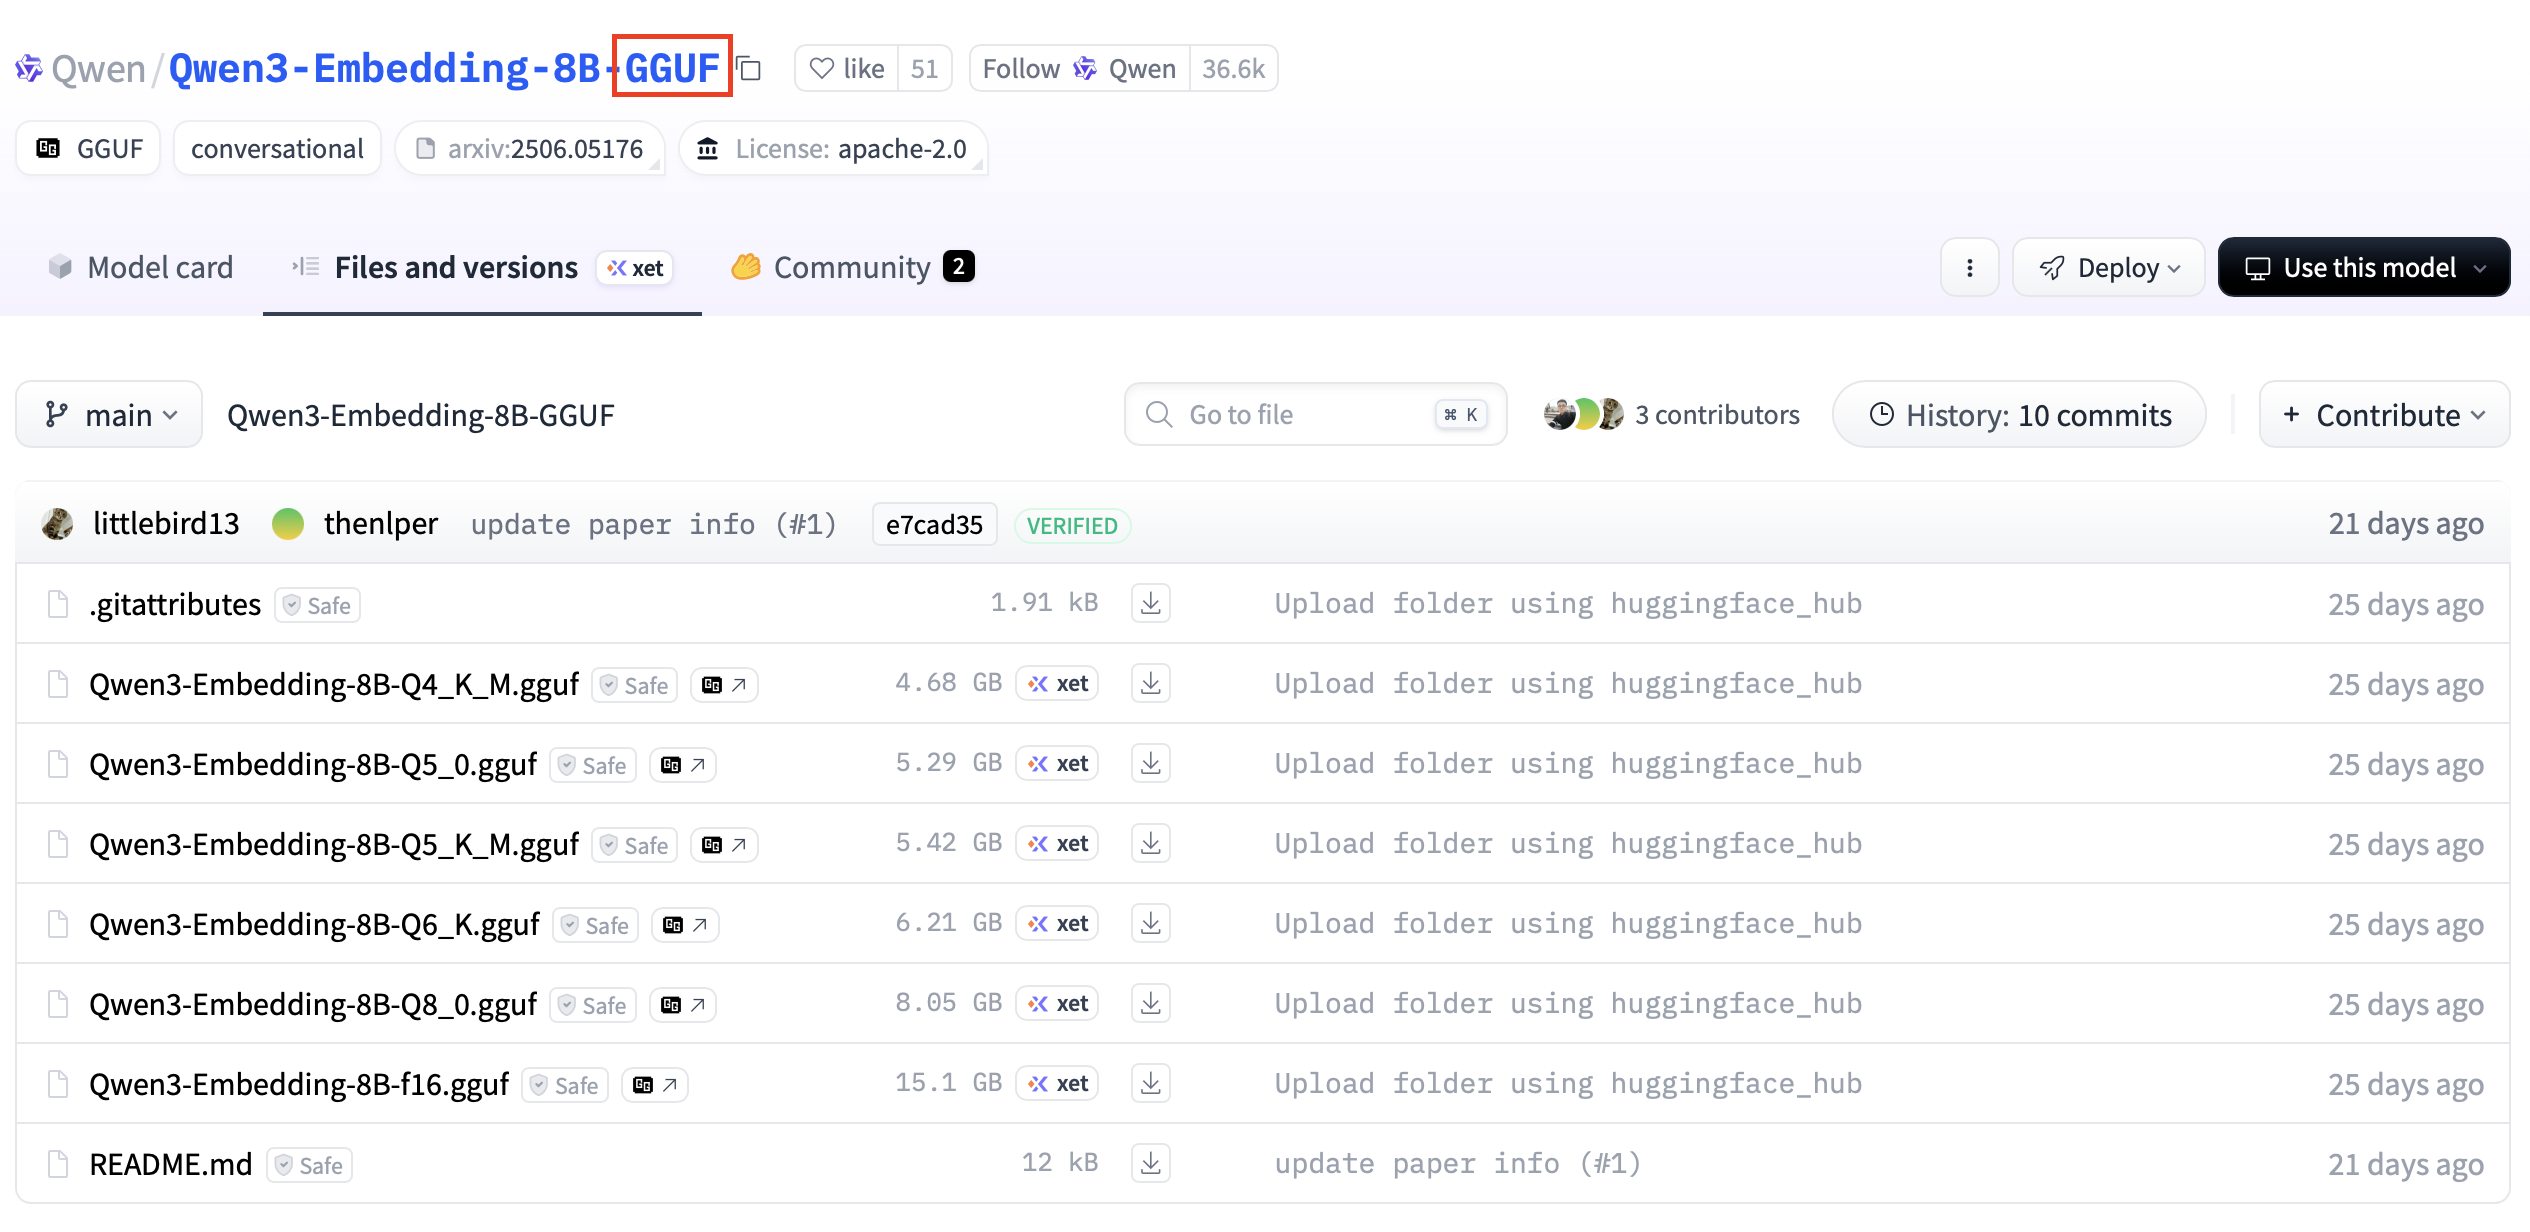
Task: Open GGUF viewer for the Q4_K_M file
Action: tap(724, 685)
